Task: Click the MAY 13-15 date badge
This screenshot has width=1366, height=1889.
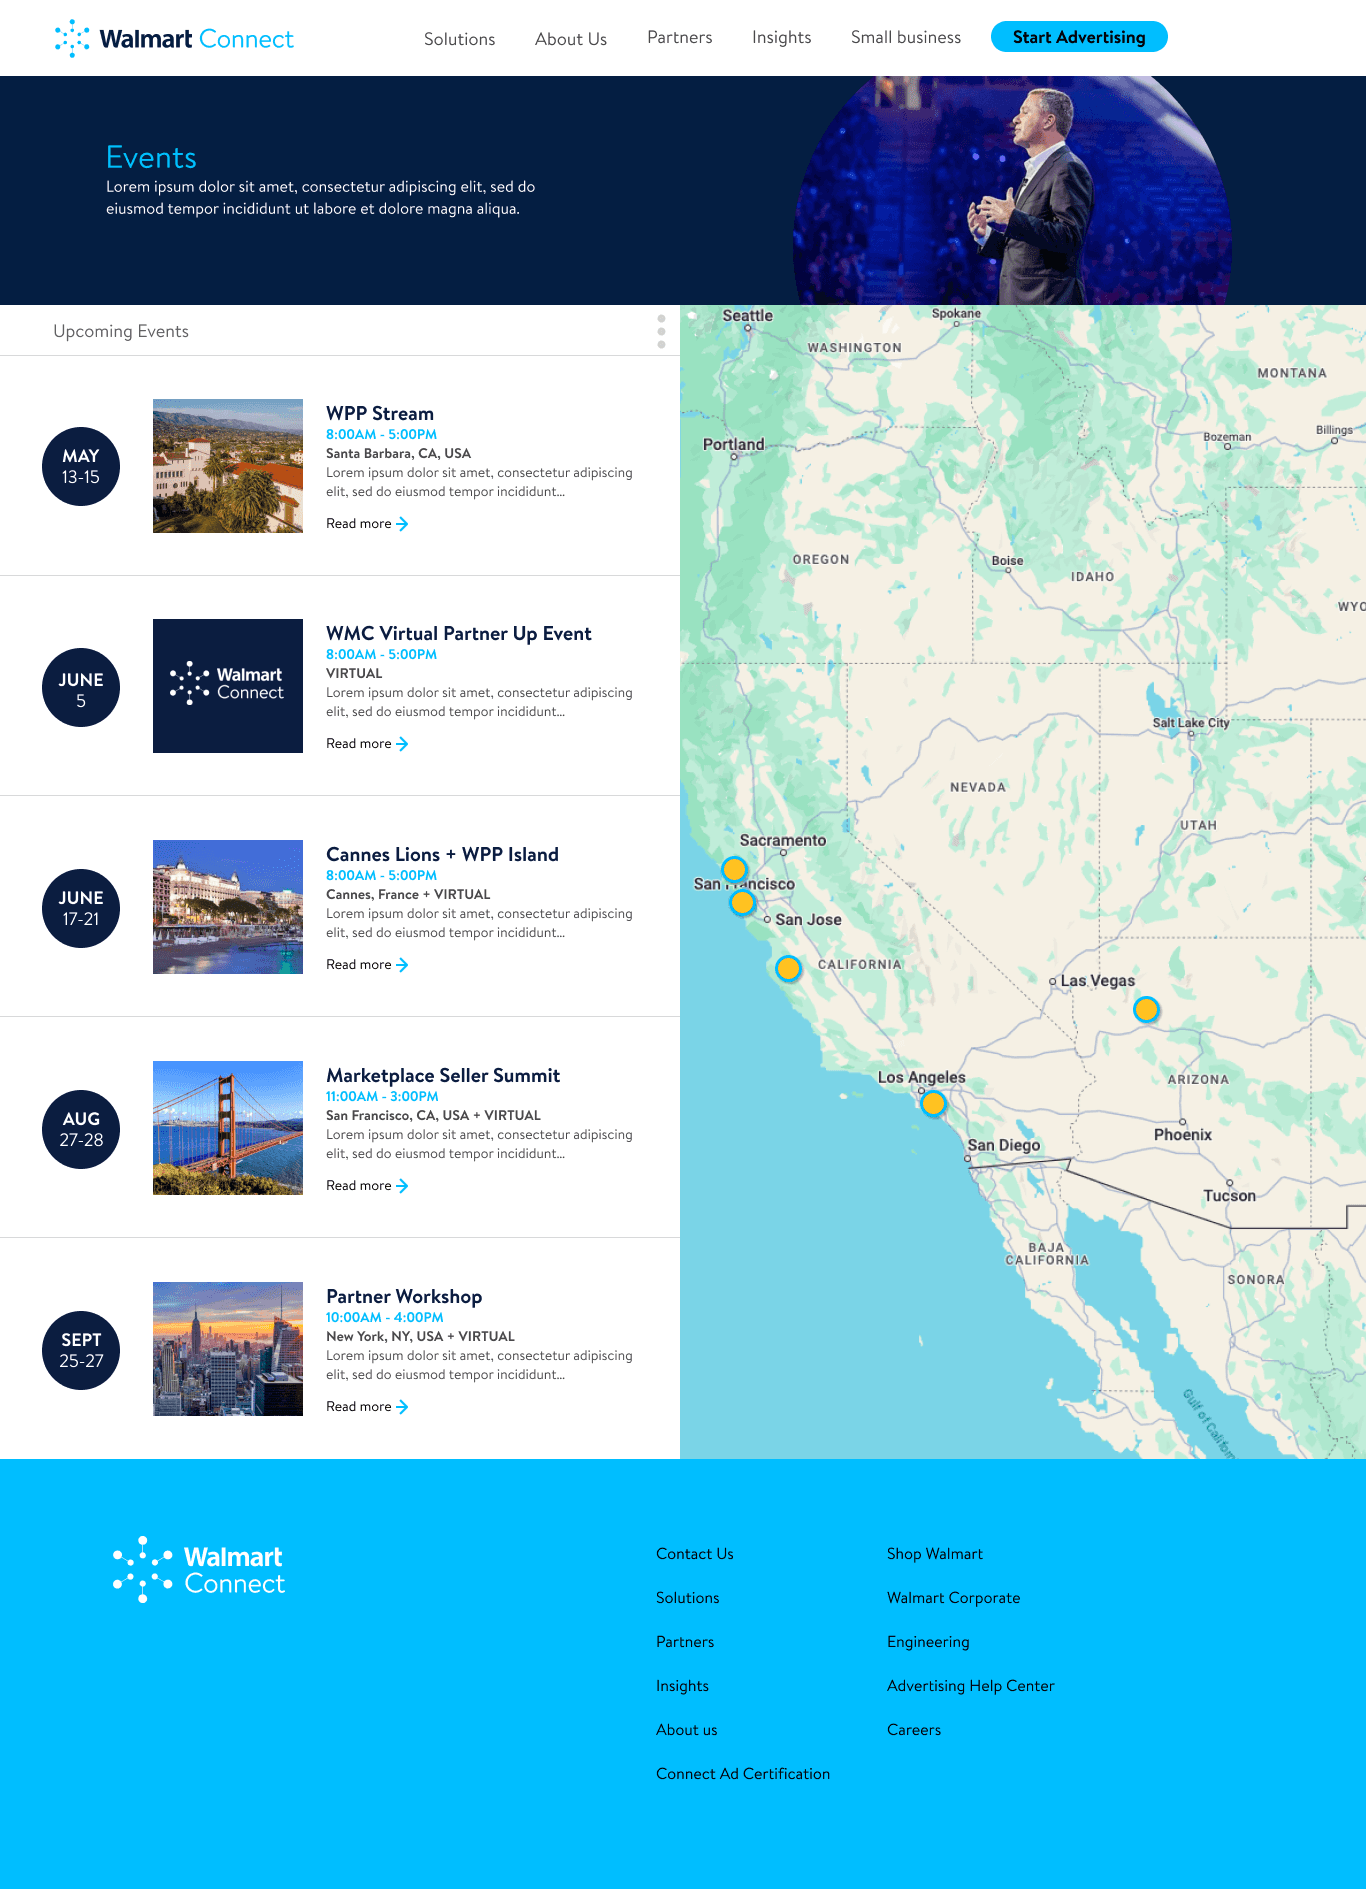Action: (81, 467)
